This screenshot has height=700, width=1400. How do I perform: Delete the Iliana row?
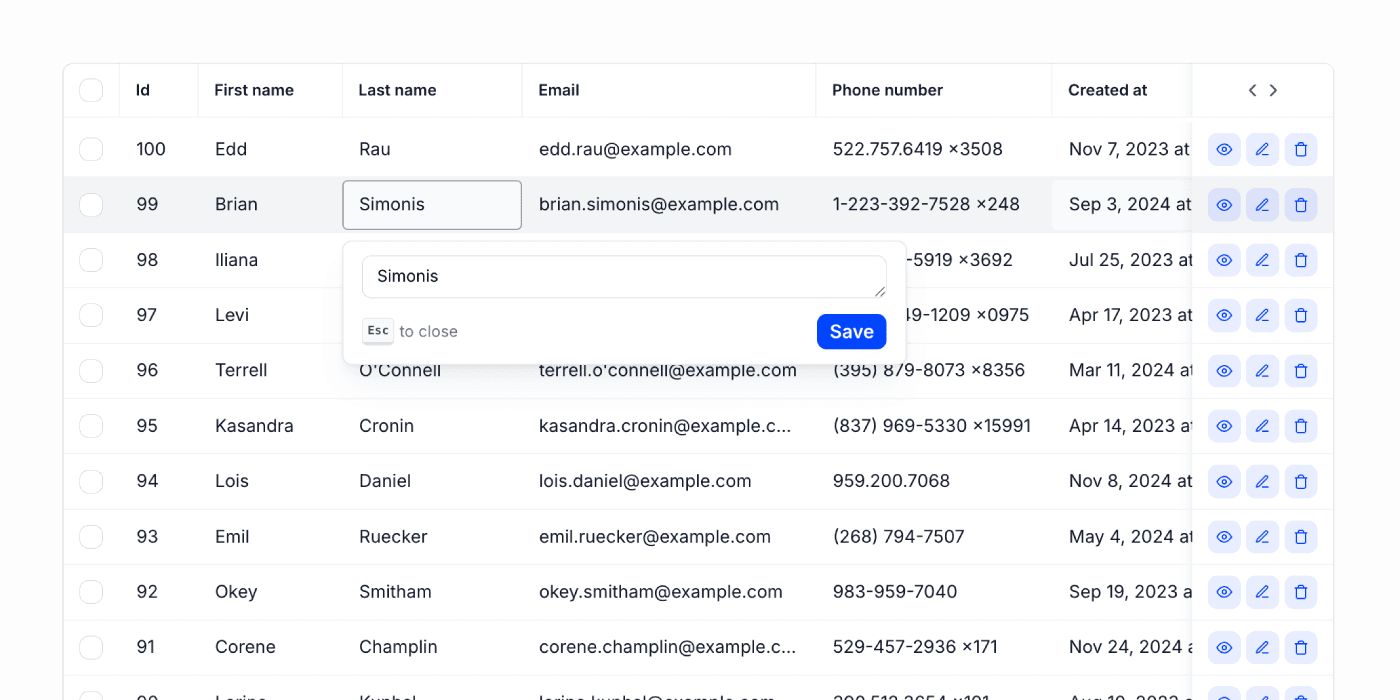click(x=1301, y=260)
